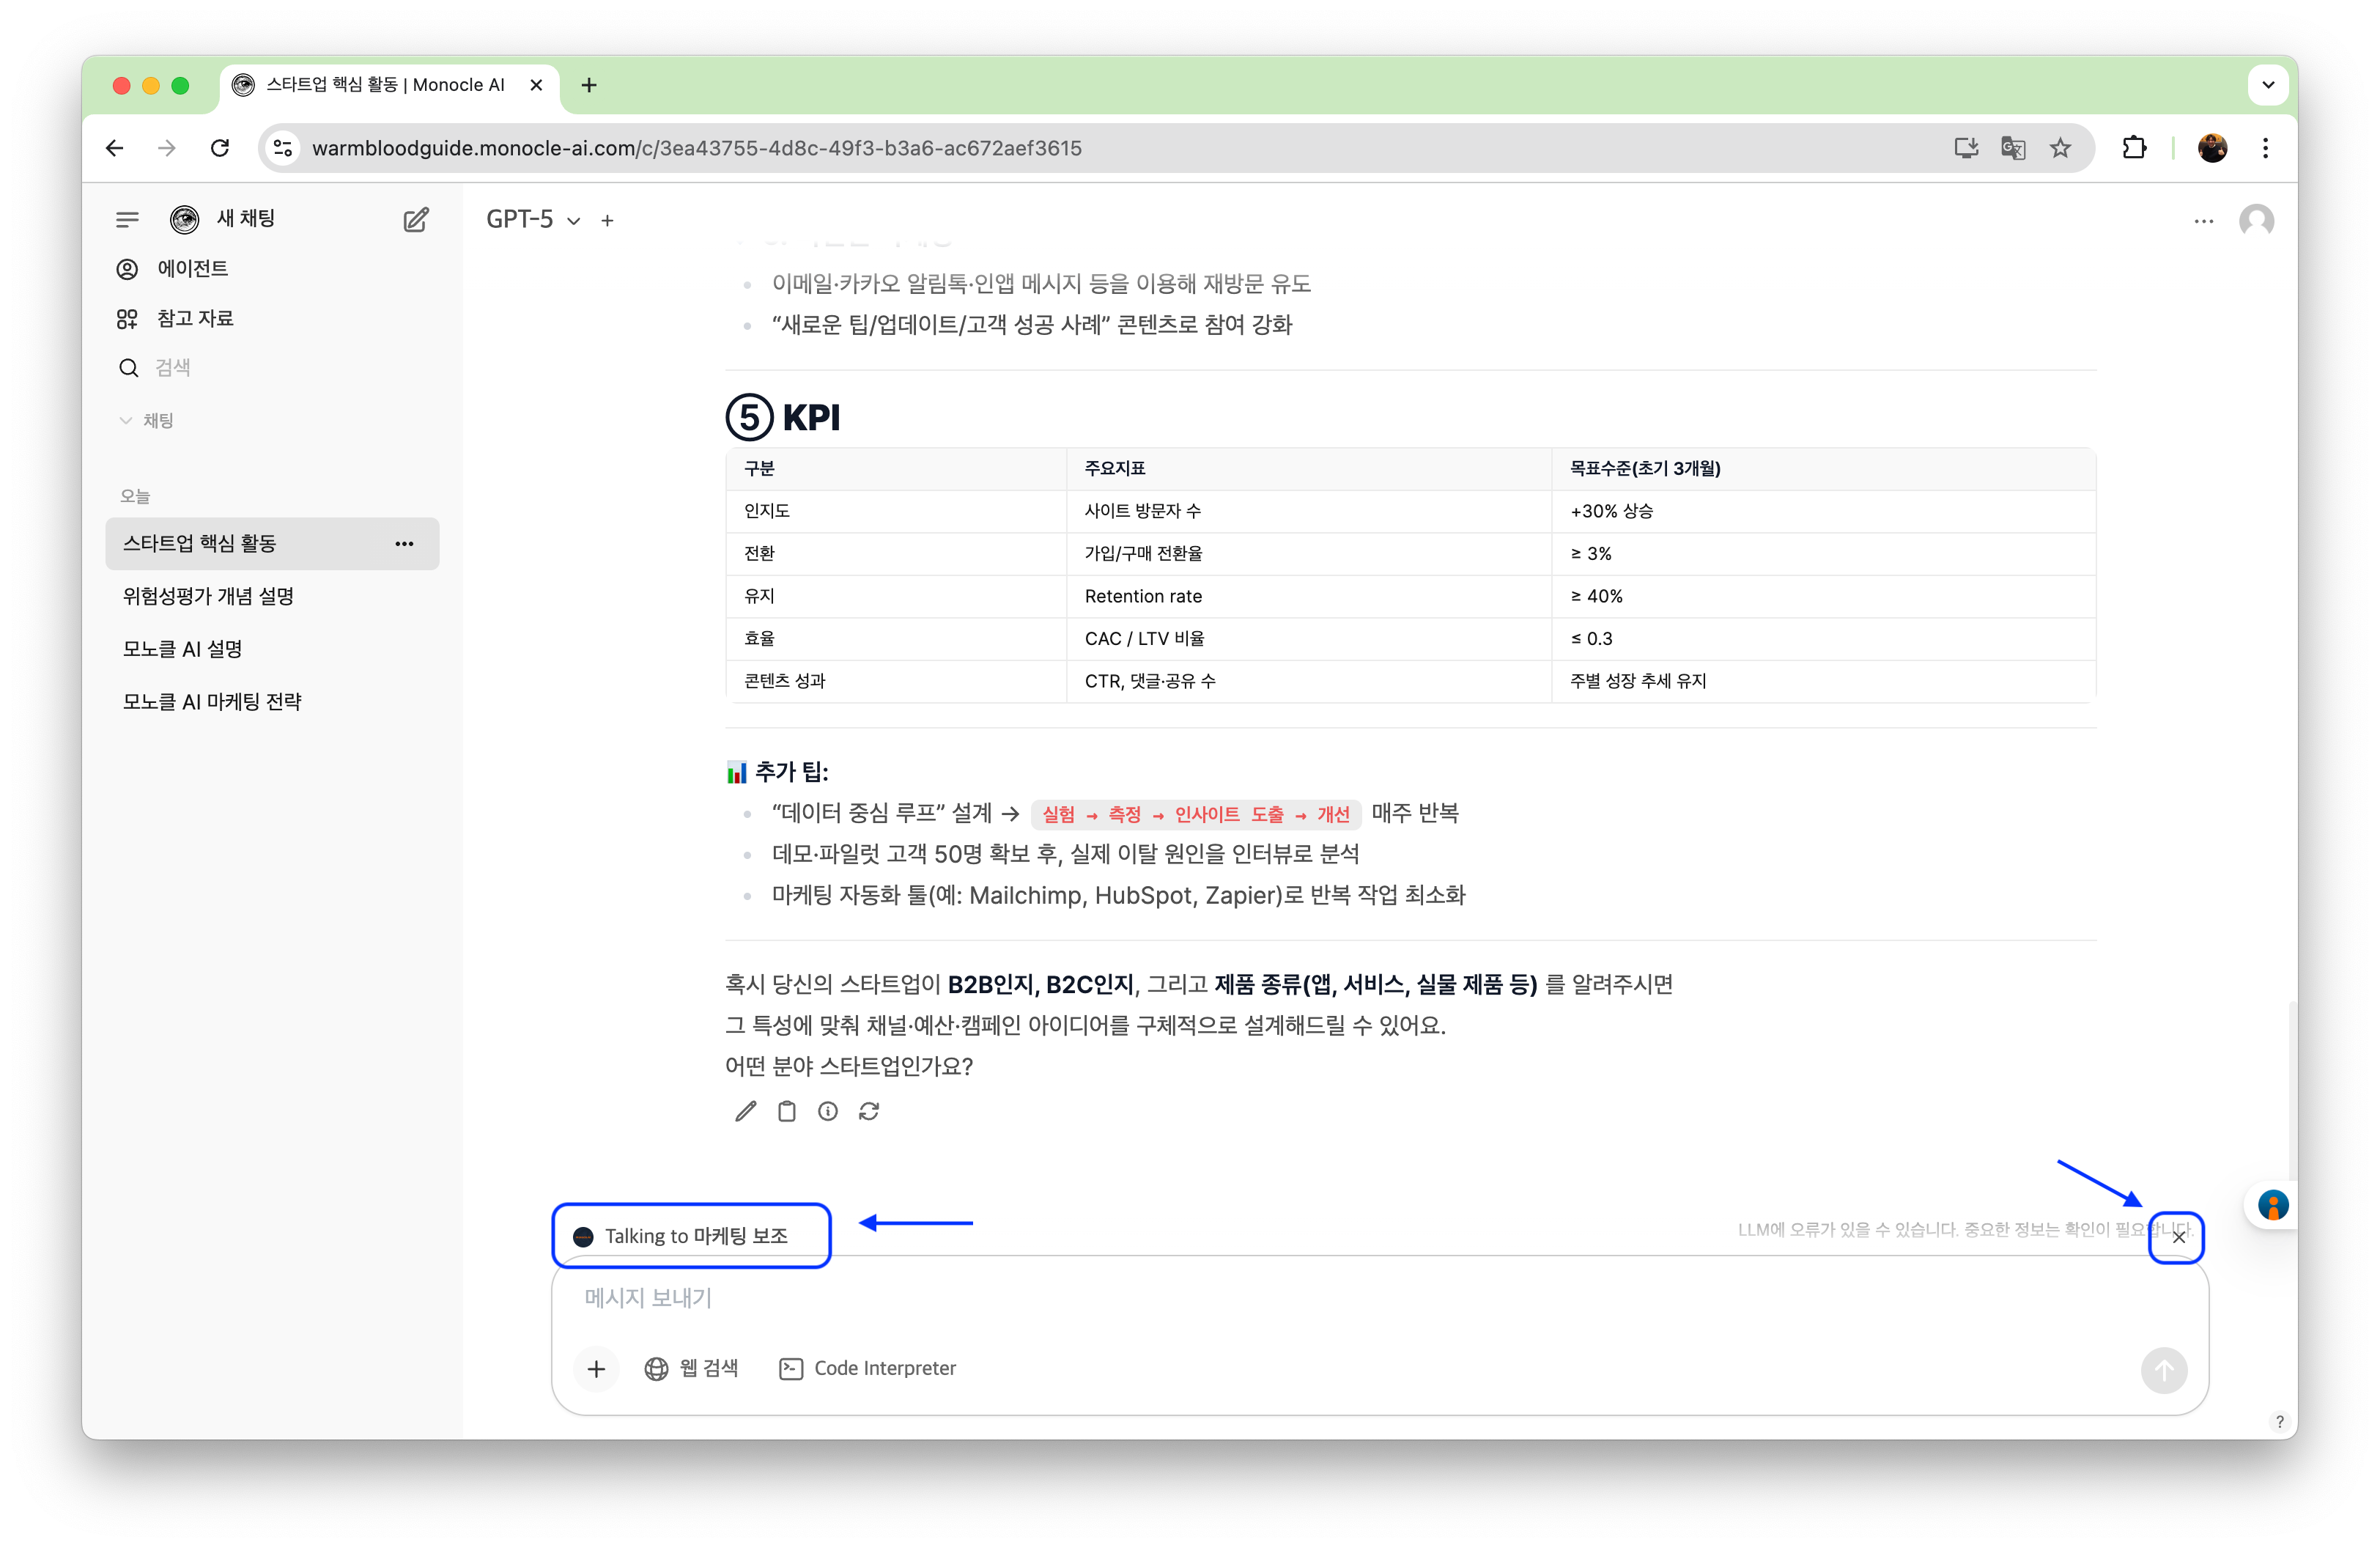Dismiss the Talking to 마케팅 보조 banner
Viewport: 2380px width, 1548px height.
coord(2178,1237)
